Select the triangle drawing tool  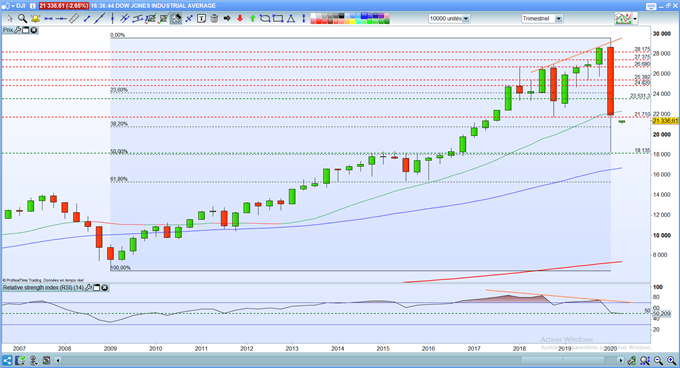pyautogui.click(x=290, y=19)
